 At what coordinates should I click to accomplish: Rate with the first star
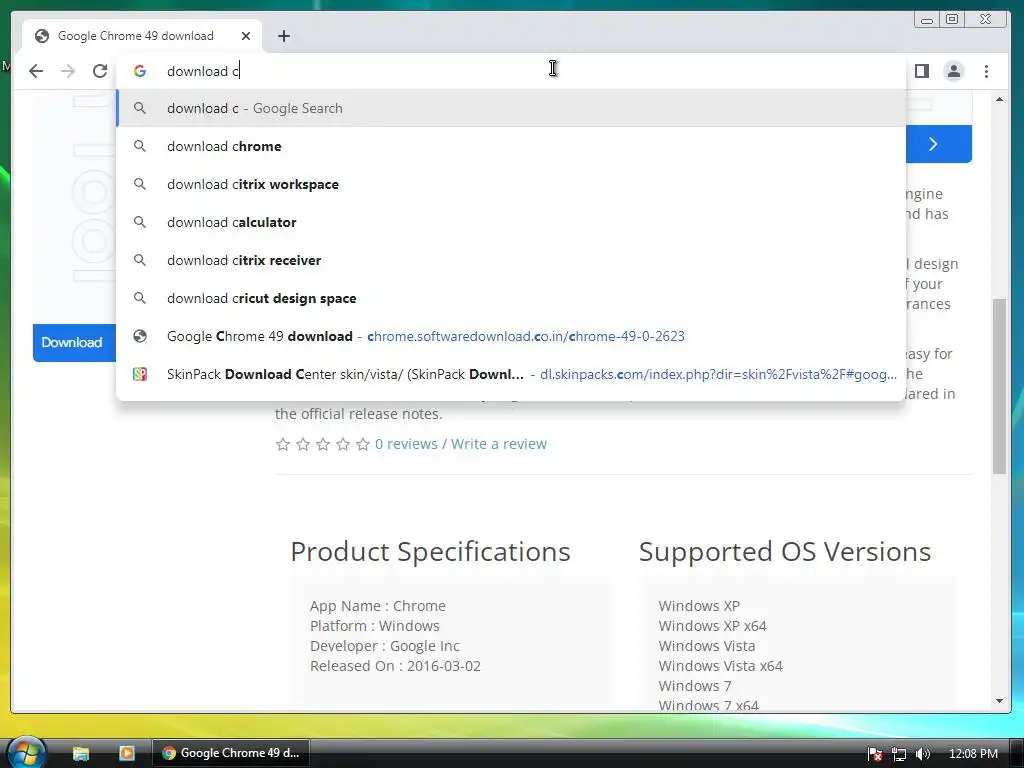tap(283, 444)
